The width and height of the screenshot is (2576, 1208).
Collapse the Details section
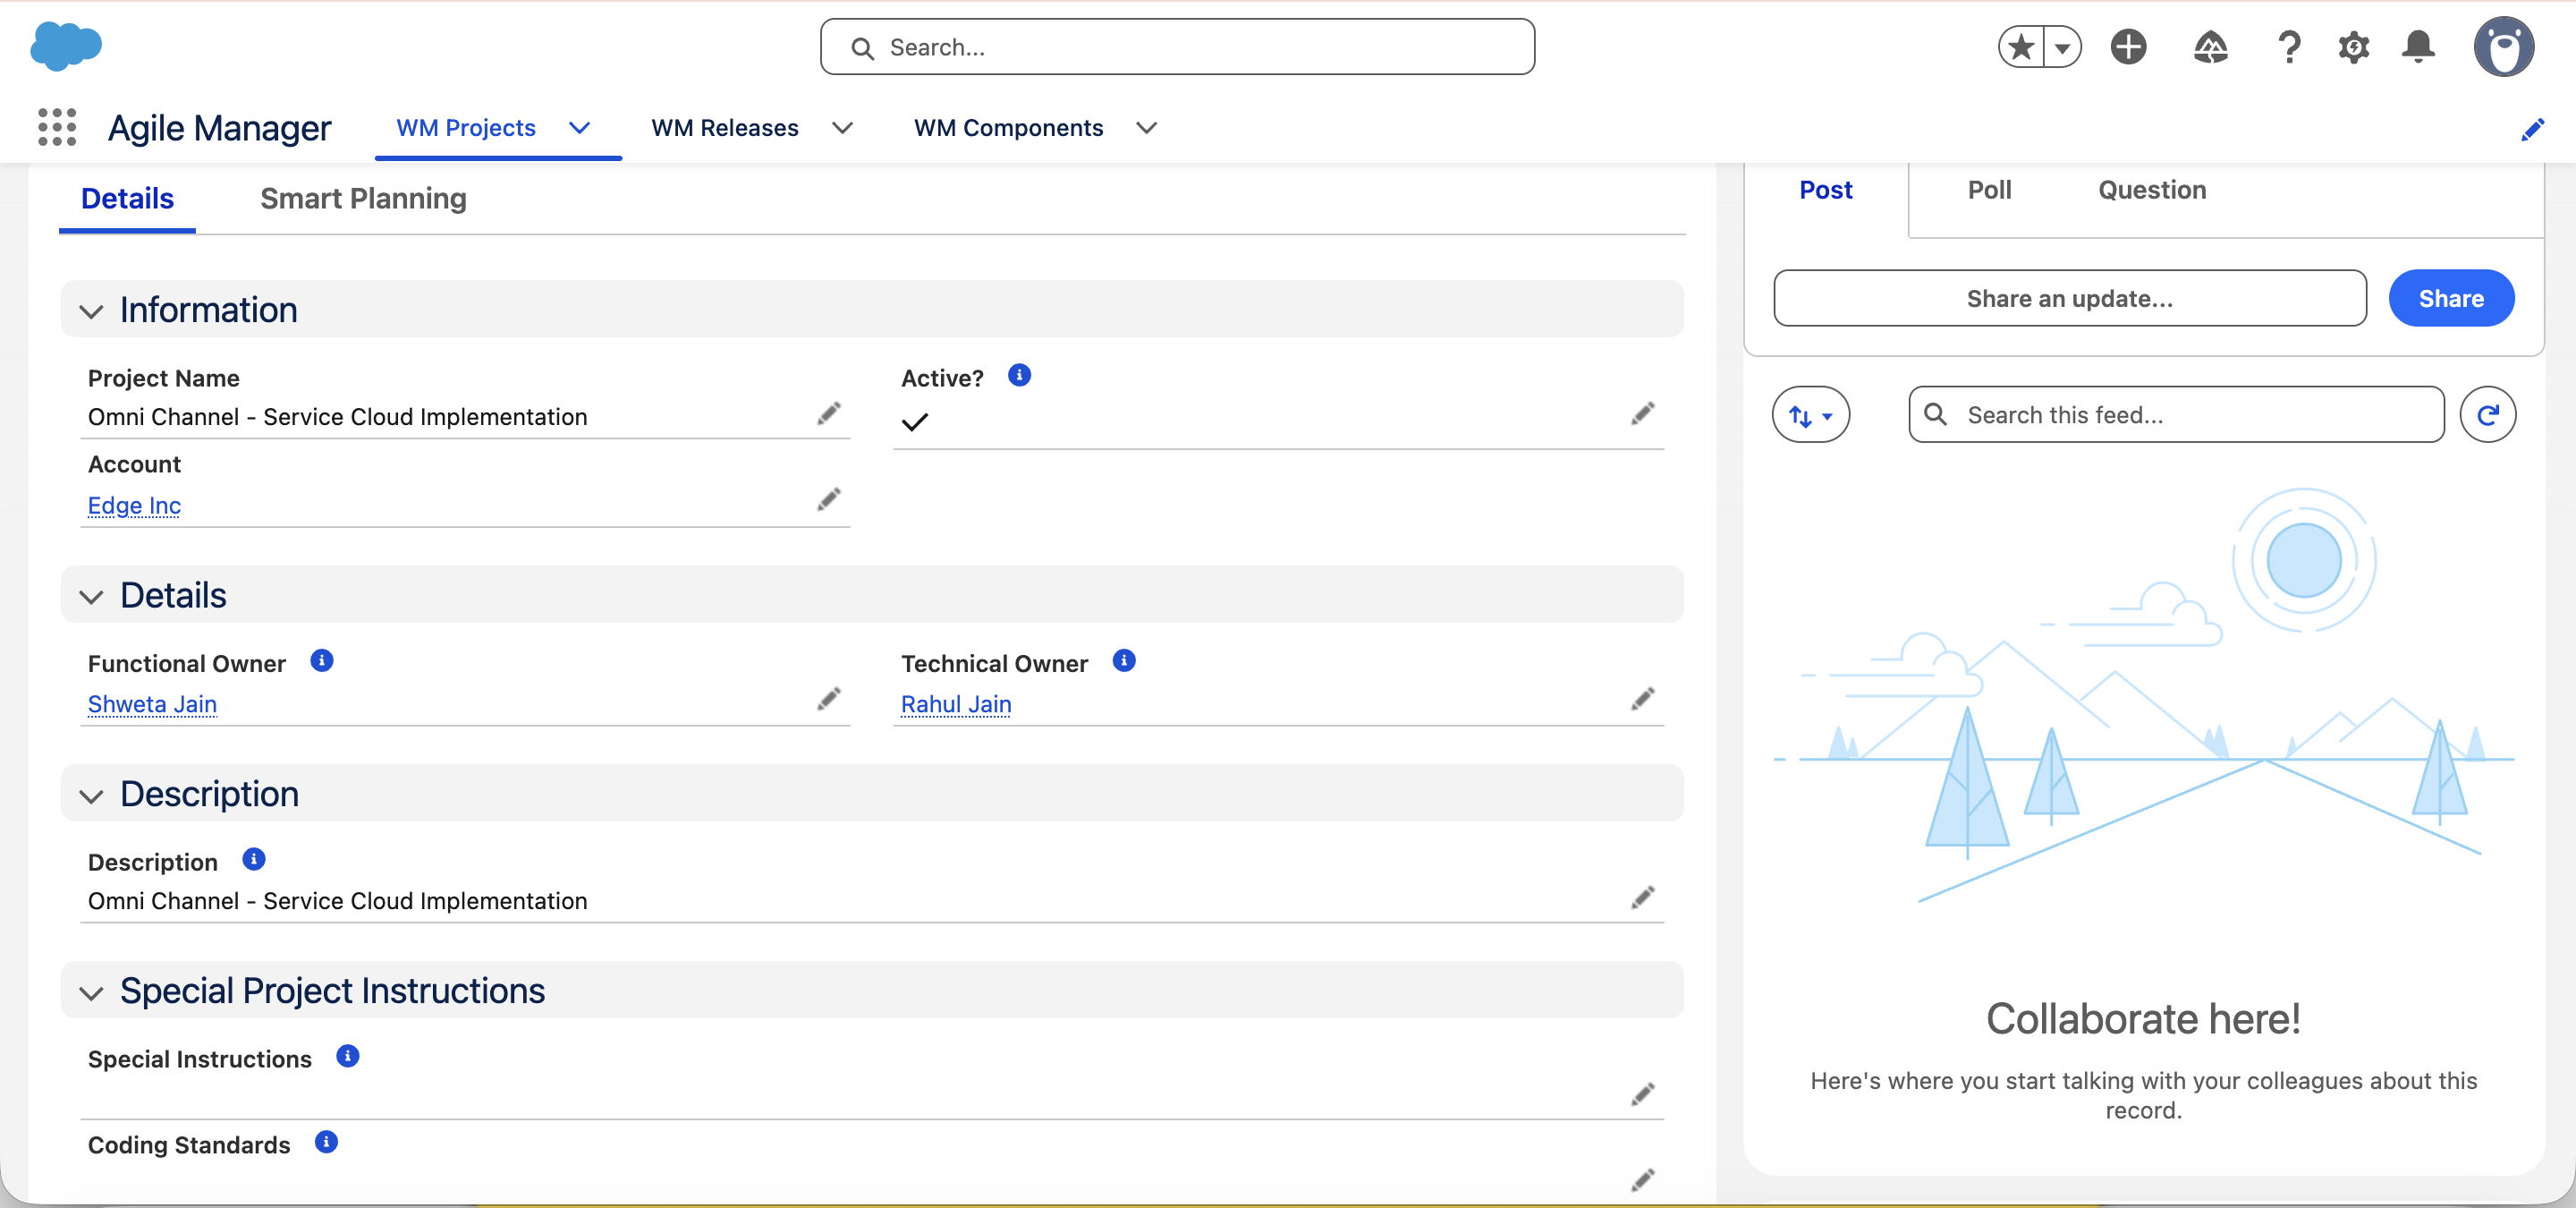pyautogui.click(x=91, y=597)
